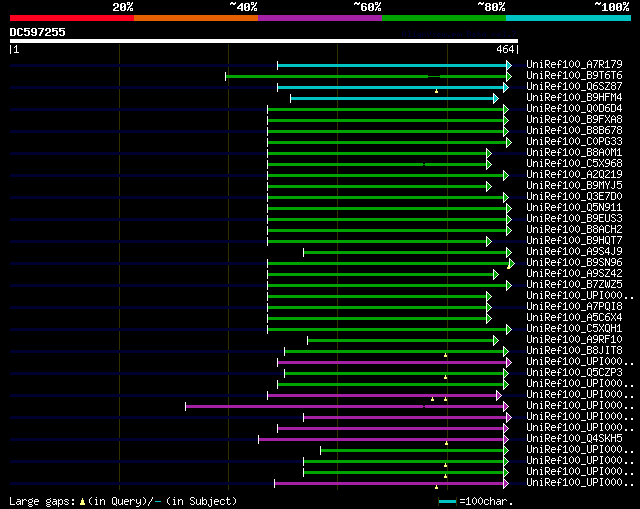Click the green ~80% legend color segment

[444, 18]
